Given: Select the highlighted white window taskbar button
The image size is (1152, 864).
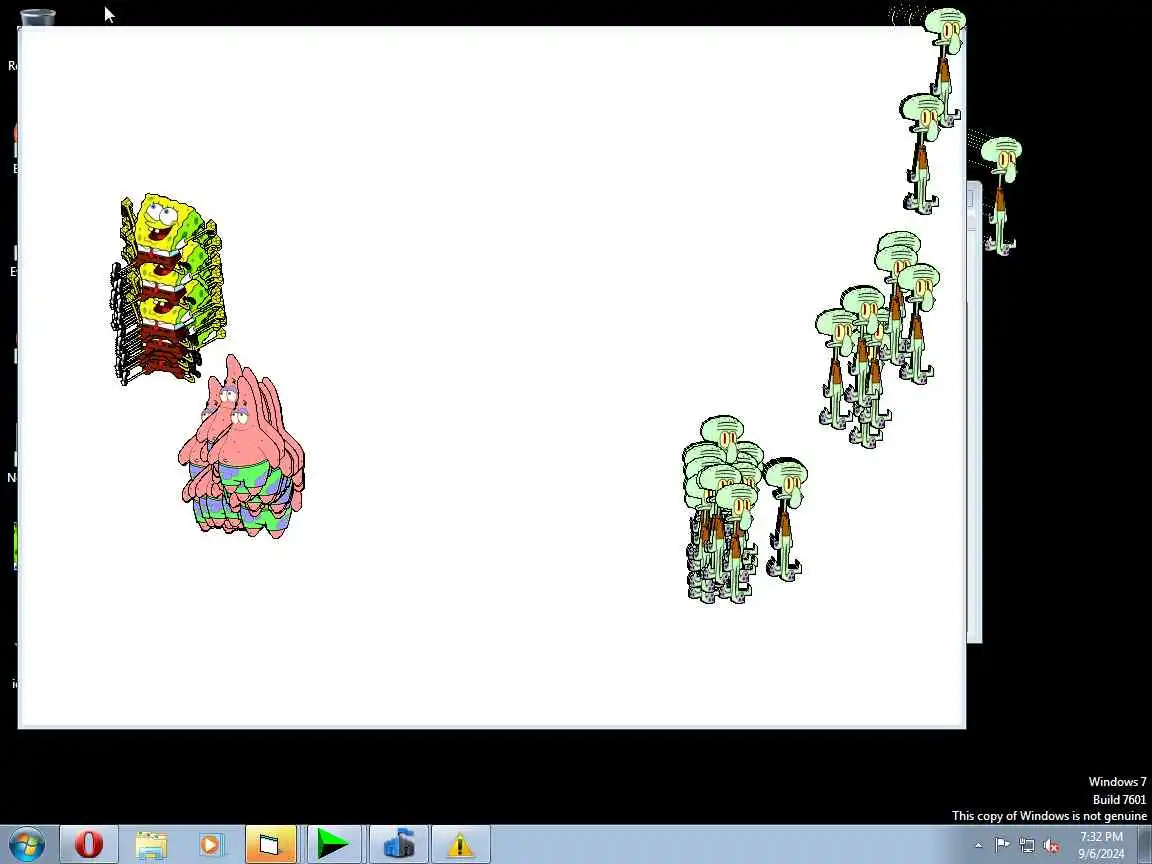Looking at the screenshot, I should (271, 844).
